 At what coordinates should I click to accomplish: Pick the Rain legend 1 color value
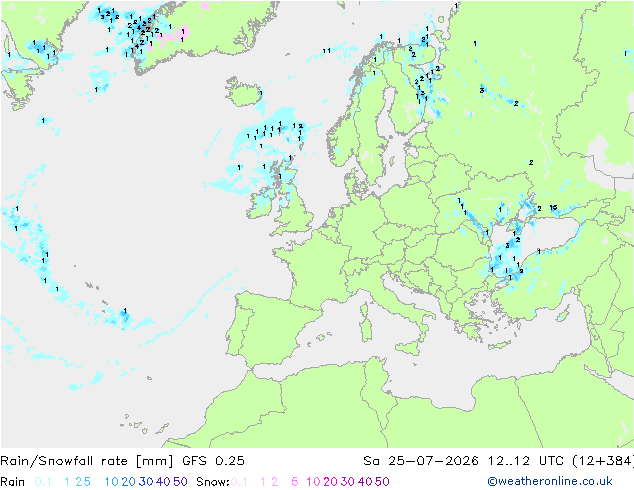(67, 482)
